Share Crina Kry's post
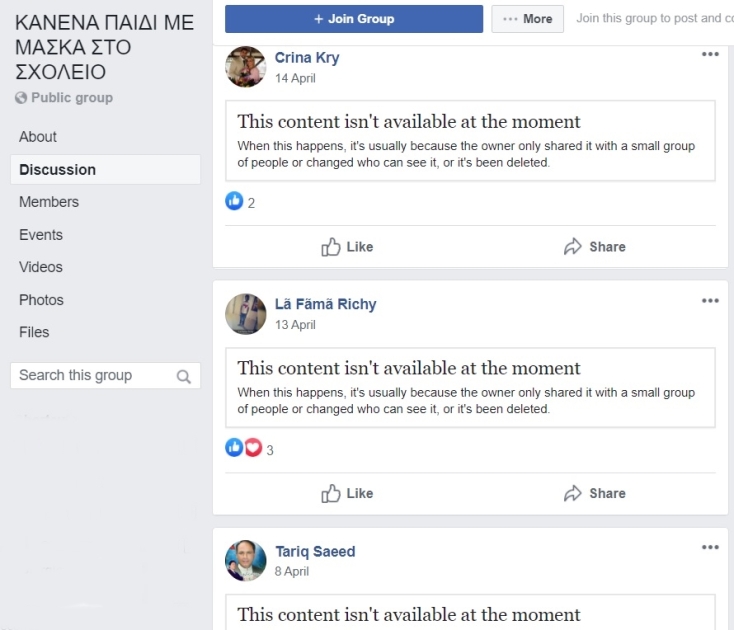The width and height of the screenshot is (734, 630). (x=595, y=247)
